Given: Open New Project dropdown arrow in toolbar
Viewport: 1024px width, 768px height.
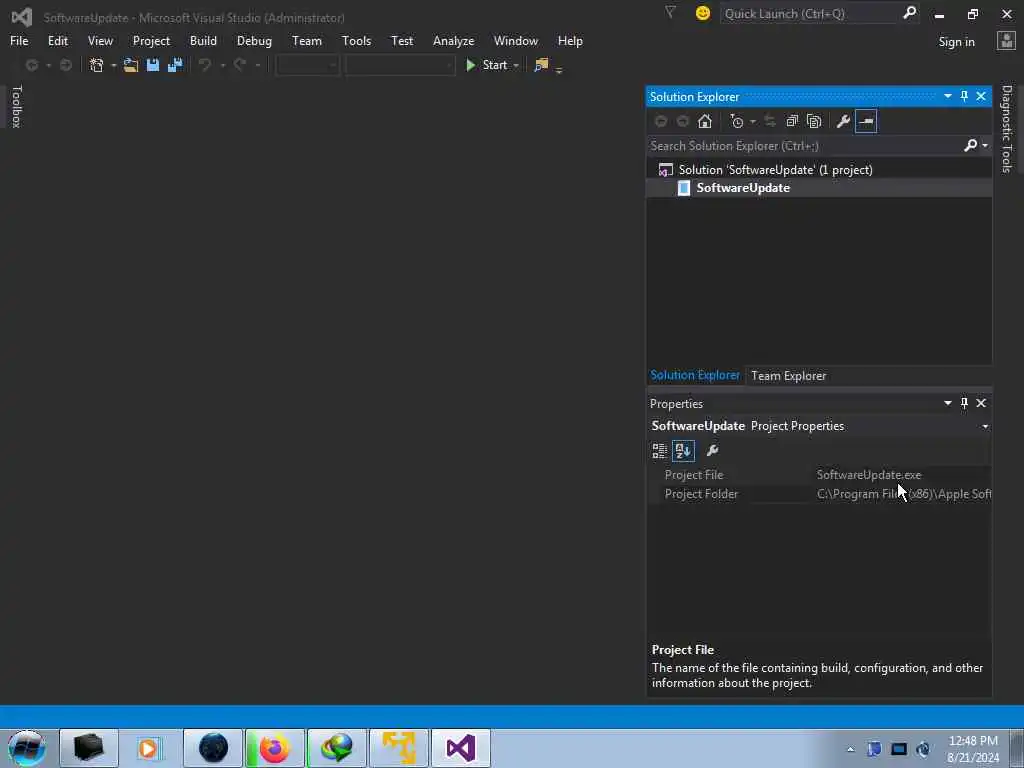Looking at the screenshot, I should point(114,65).
